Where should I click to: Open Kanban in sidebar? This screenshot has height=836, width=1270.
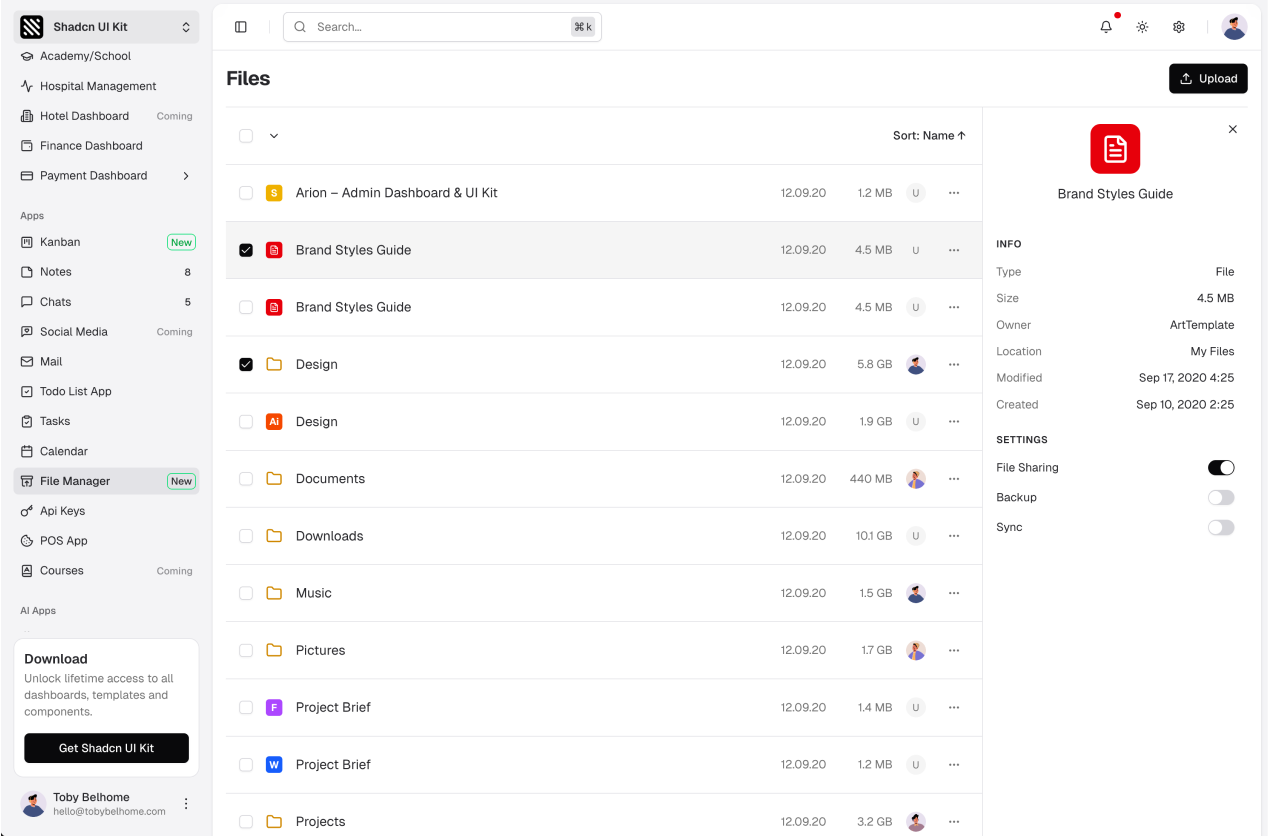click(106, 242)
